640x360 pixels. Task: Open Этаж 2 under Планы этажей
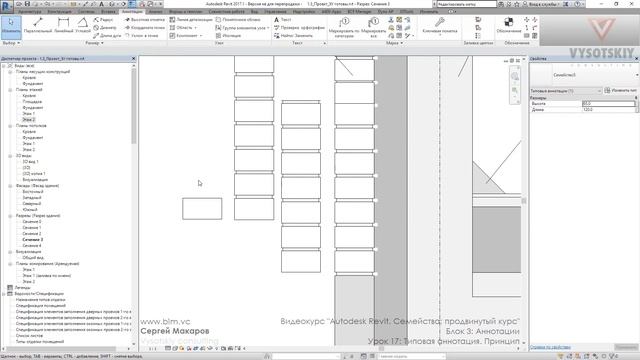click(x=29, y=120)
